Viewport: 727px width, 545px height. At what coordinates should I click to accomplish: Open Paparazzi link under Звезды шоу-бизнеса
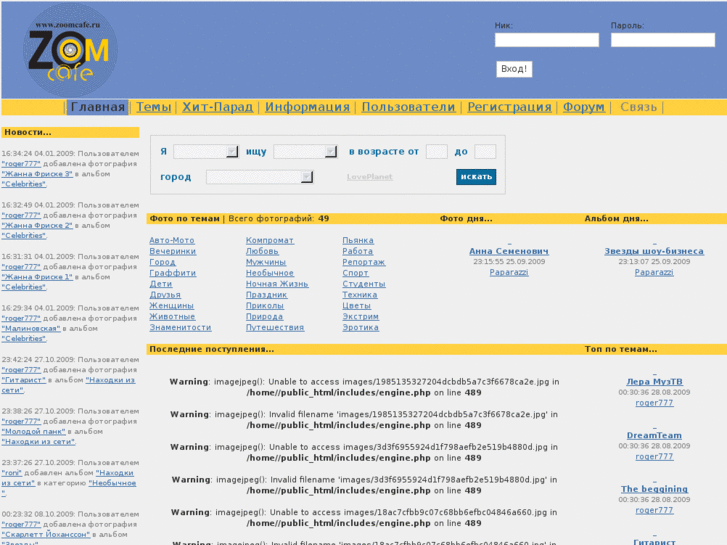(654, 272)
